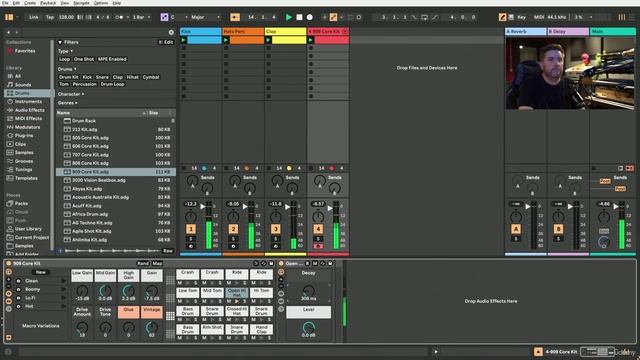Toggle the Follow playback icon
Viewport: 640px width, 360px height.
pos(235,17)
